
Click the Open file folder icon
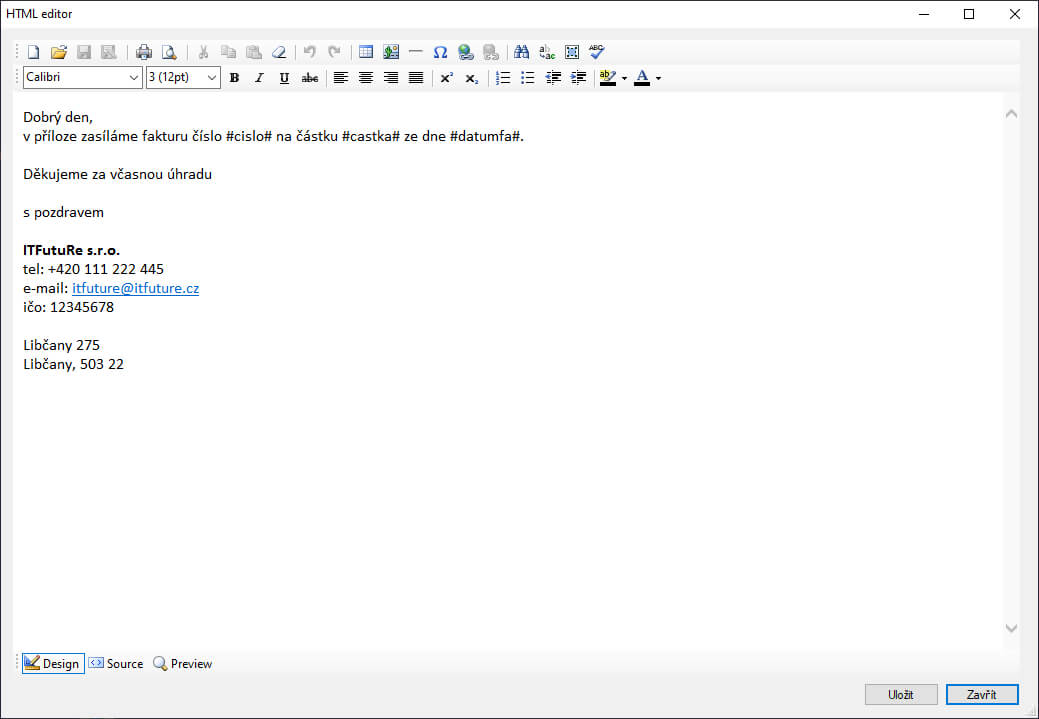(59, 52)
